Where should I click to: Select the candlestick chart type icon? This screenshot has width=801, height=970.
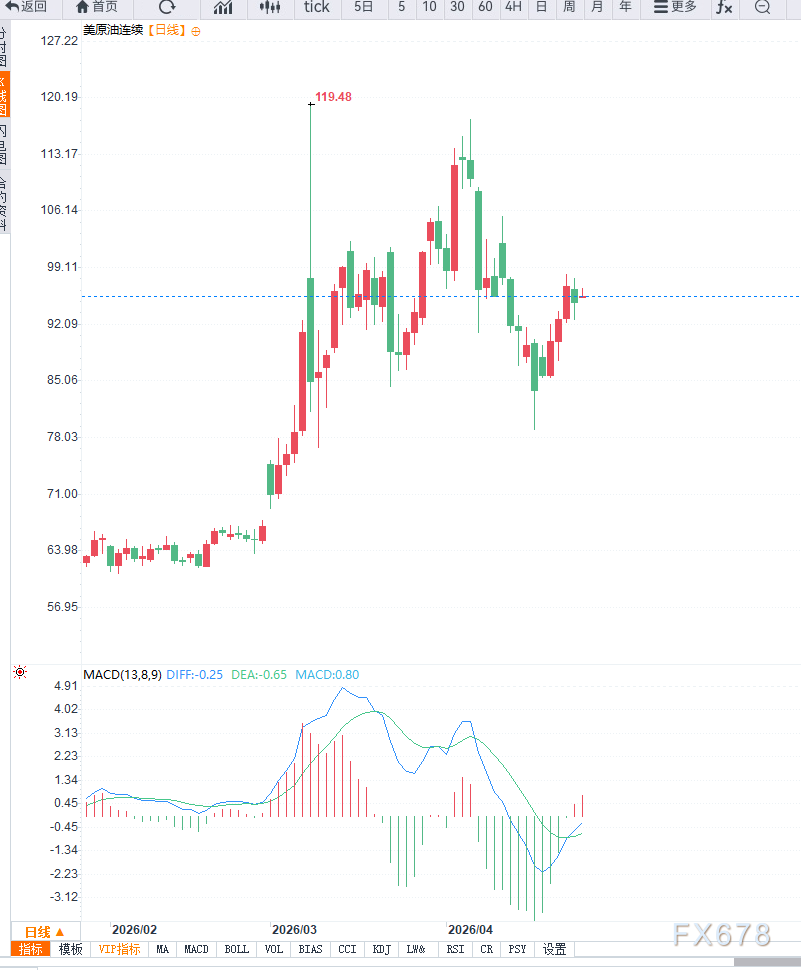[x=269, y=7]
